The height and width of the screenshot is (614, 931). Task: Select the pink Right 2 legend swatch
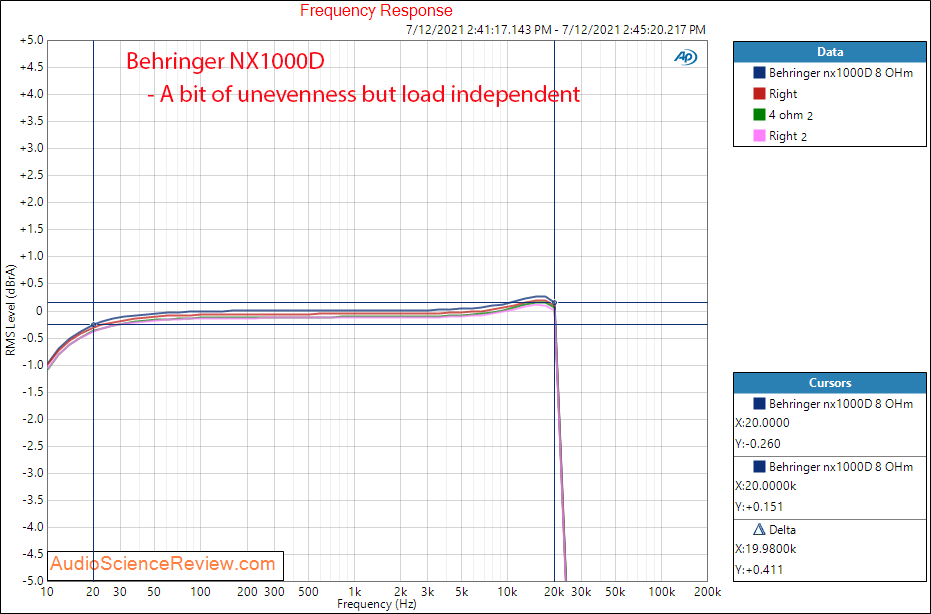click(759, 136)
